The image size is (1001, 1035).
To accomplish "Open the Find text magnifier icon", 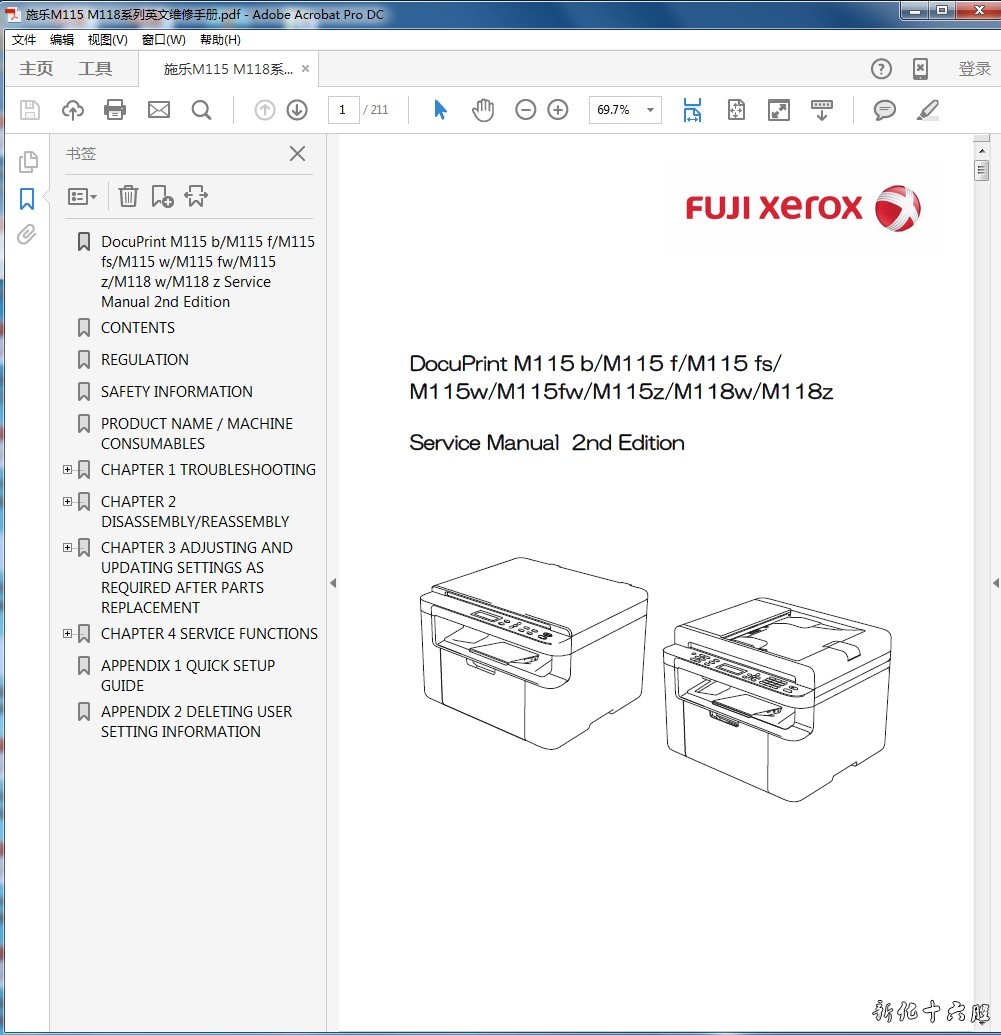I will coord(201,110).
